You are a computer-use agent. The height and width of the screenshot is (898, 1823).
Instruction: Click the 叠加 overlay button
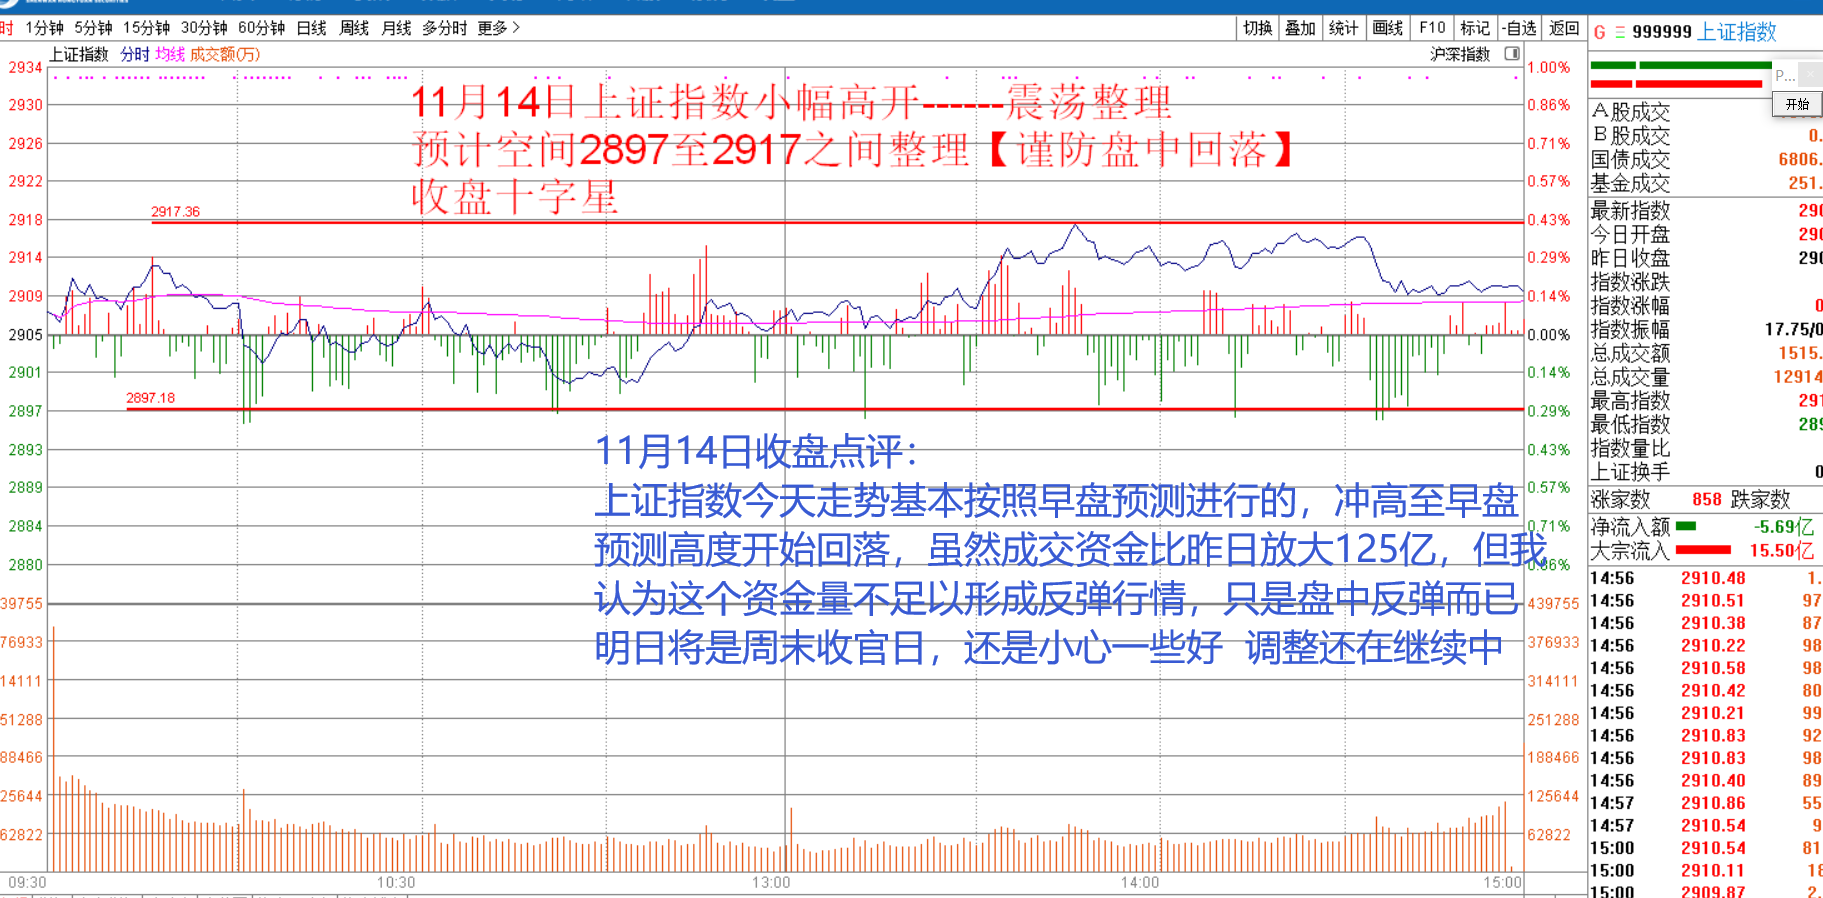(1300, 28)
